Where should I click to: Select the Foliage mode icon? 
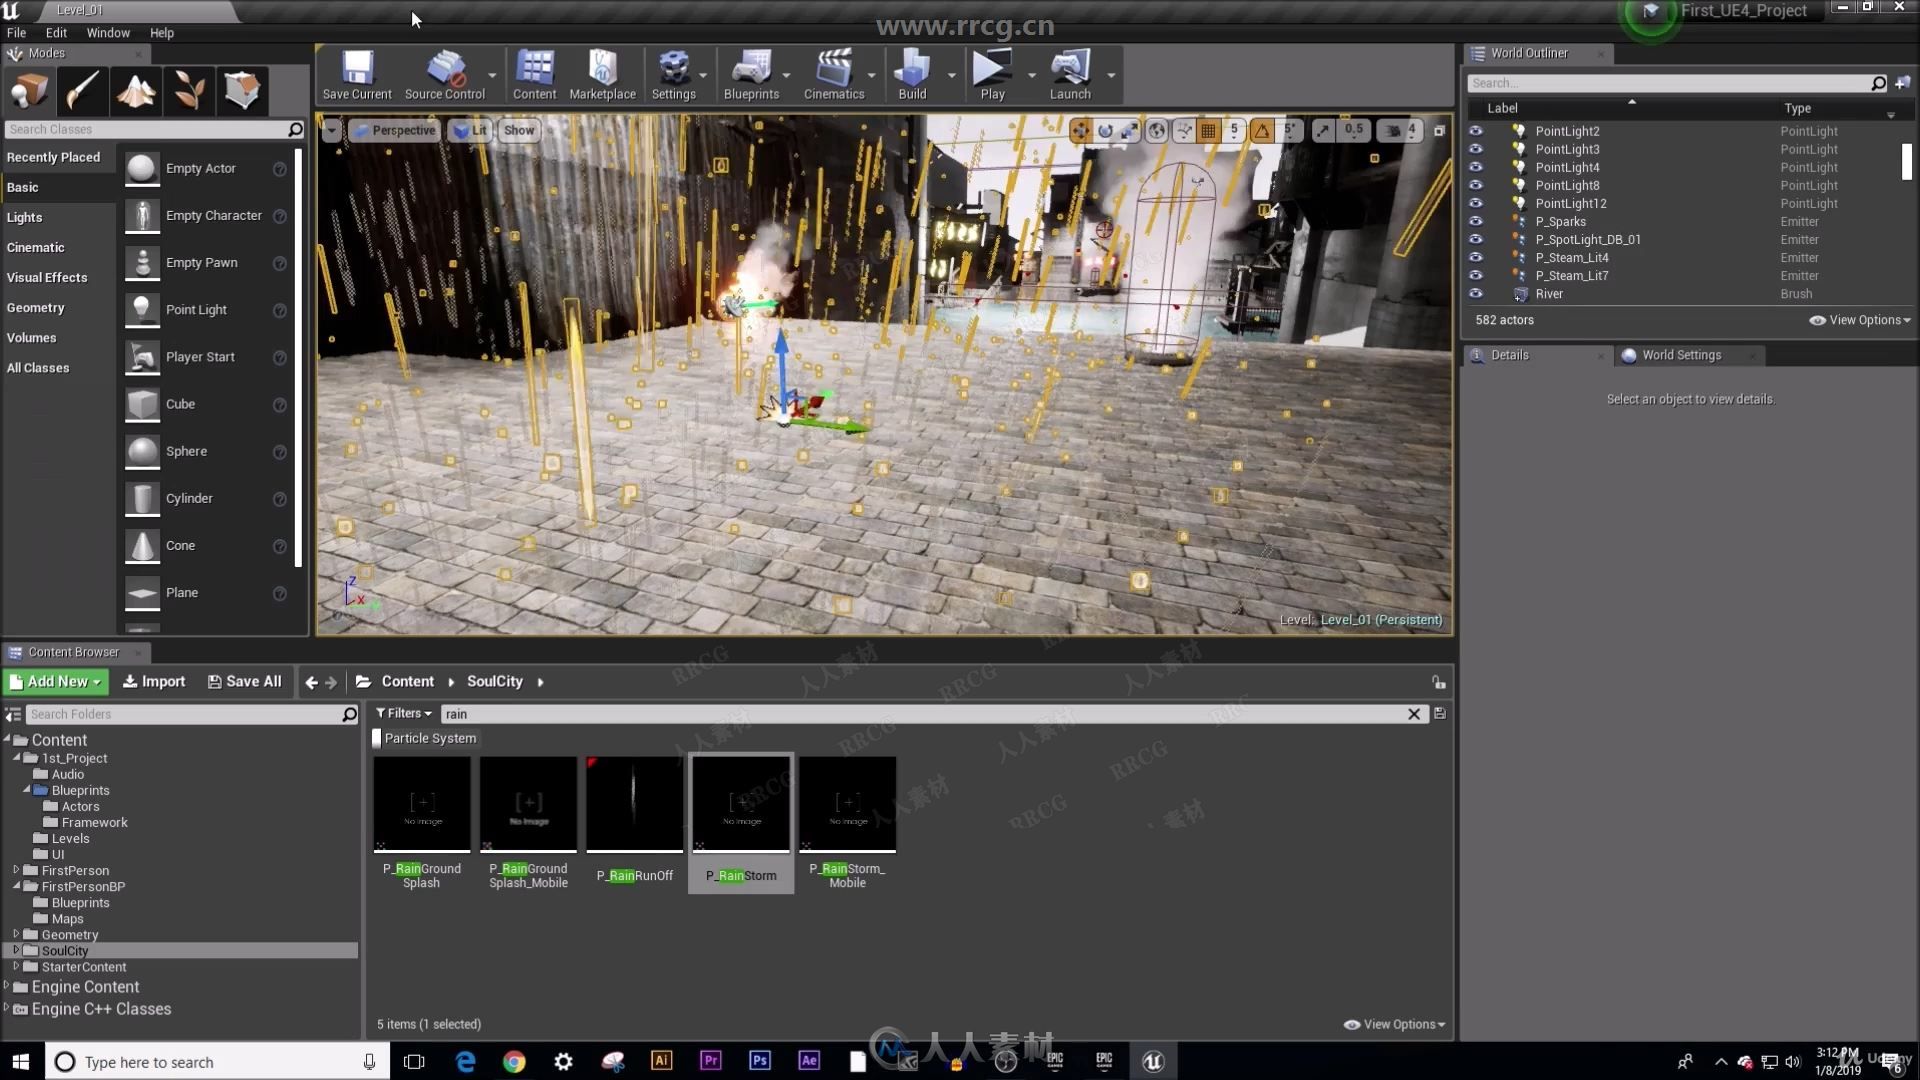(x=189, y=91)
